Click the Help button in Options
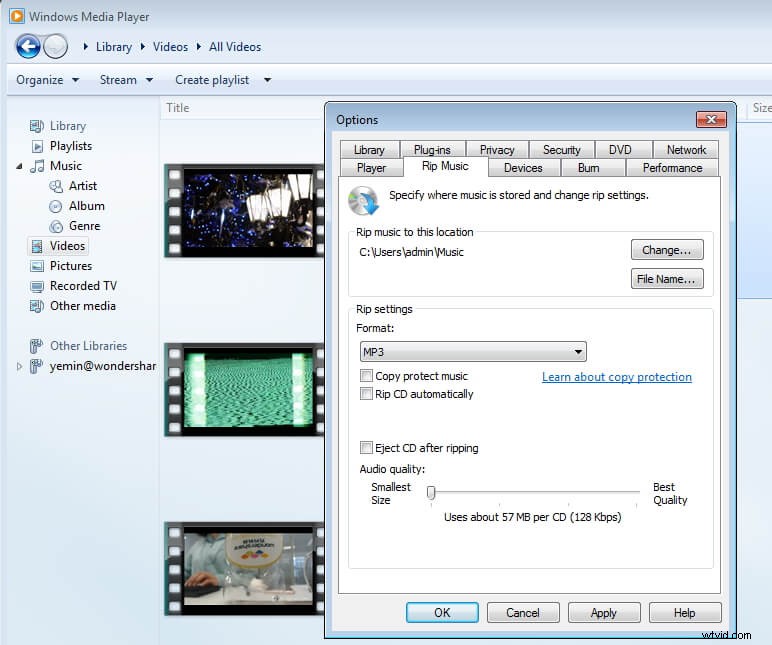Image resolution: width=772 pixels, height=645 pixels. tap(685, 613)
